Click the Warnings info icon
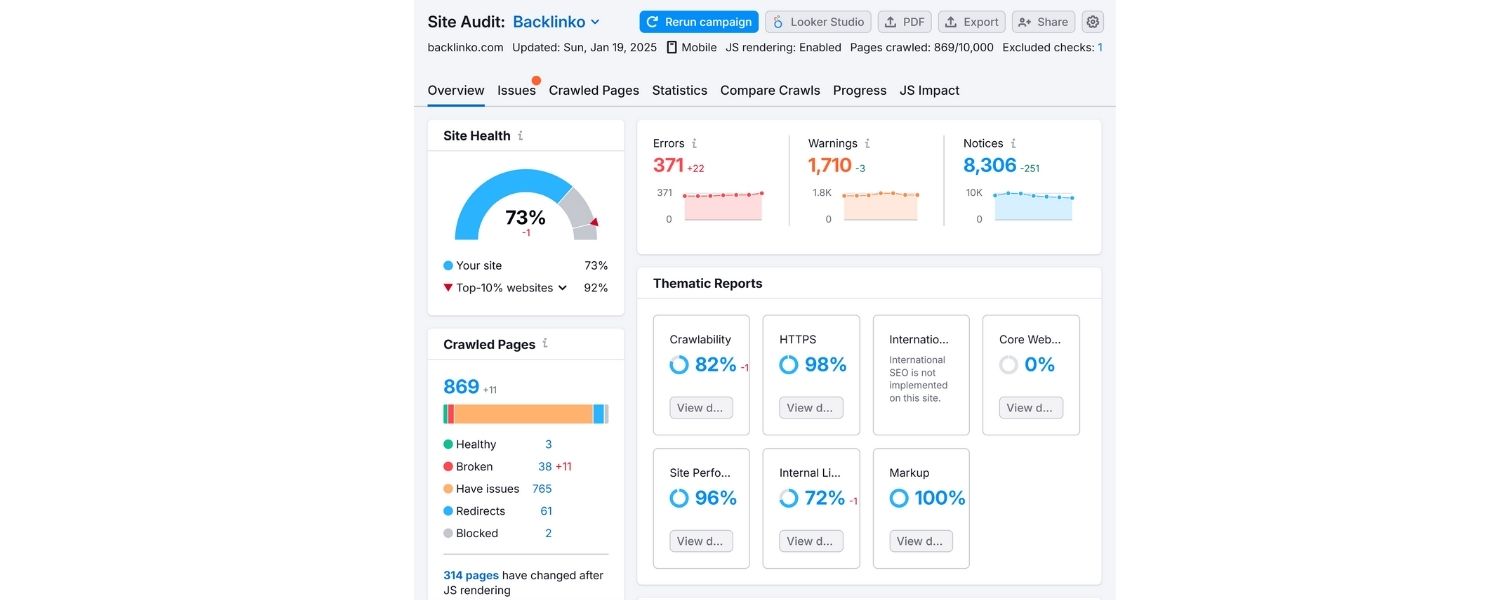Image resolution: width=1500 pixels, height=600 pixels. point(866,143)
